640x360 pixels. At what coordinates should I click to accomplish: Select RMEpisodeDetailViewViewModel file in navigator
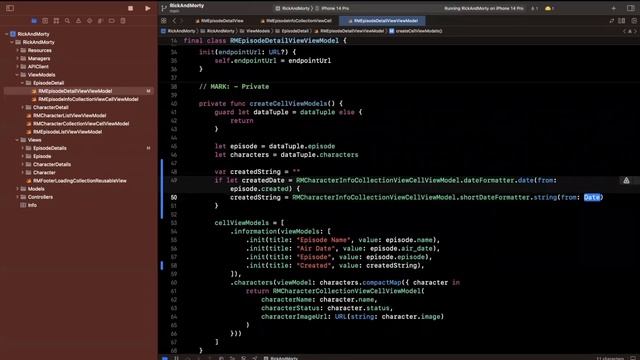[79, 91]
